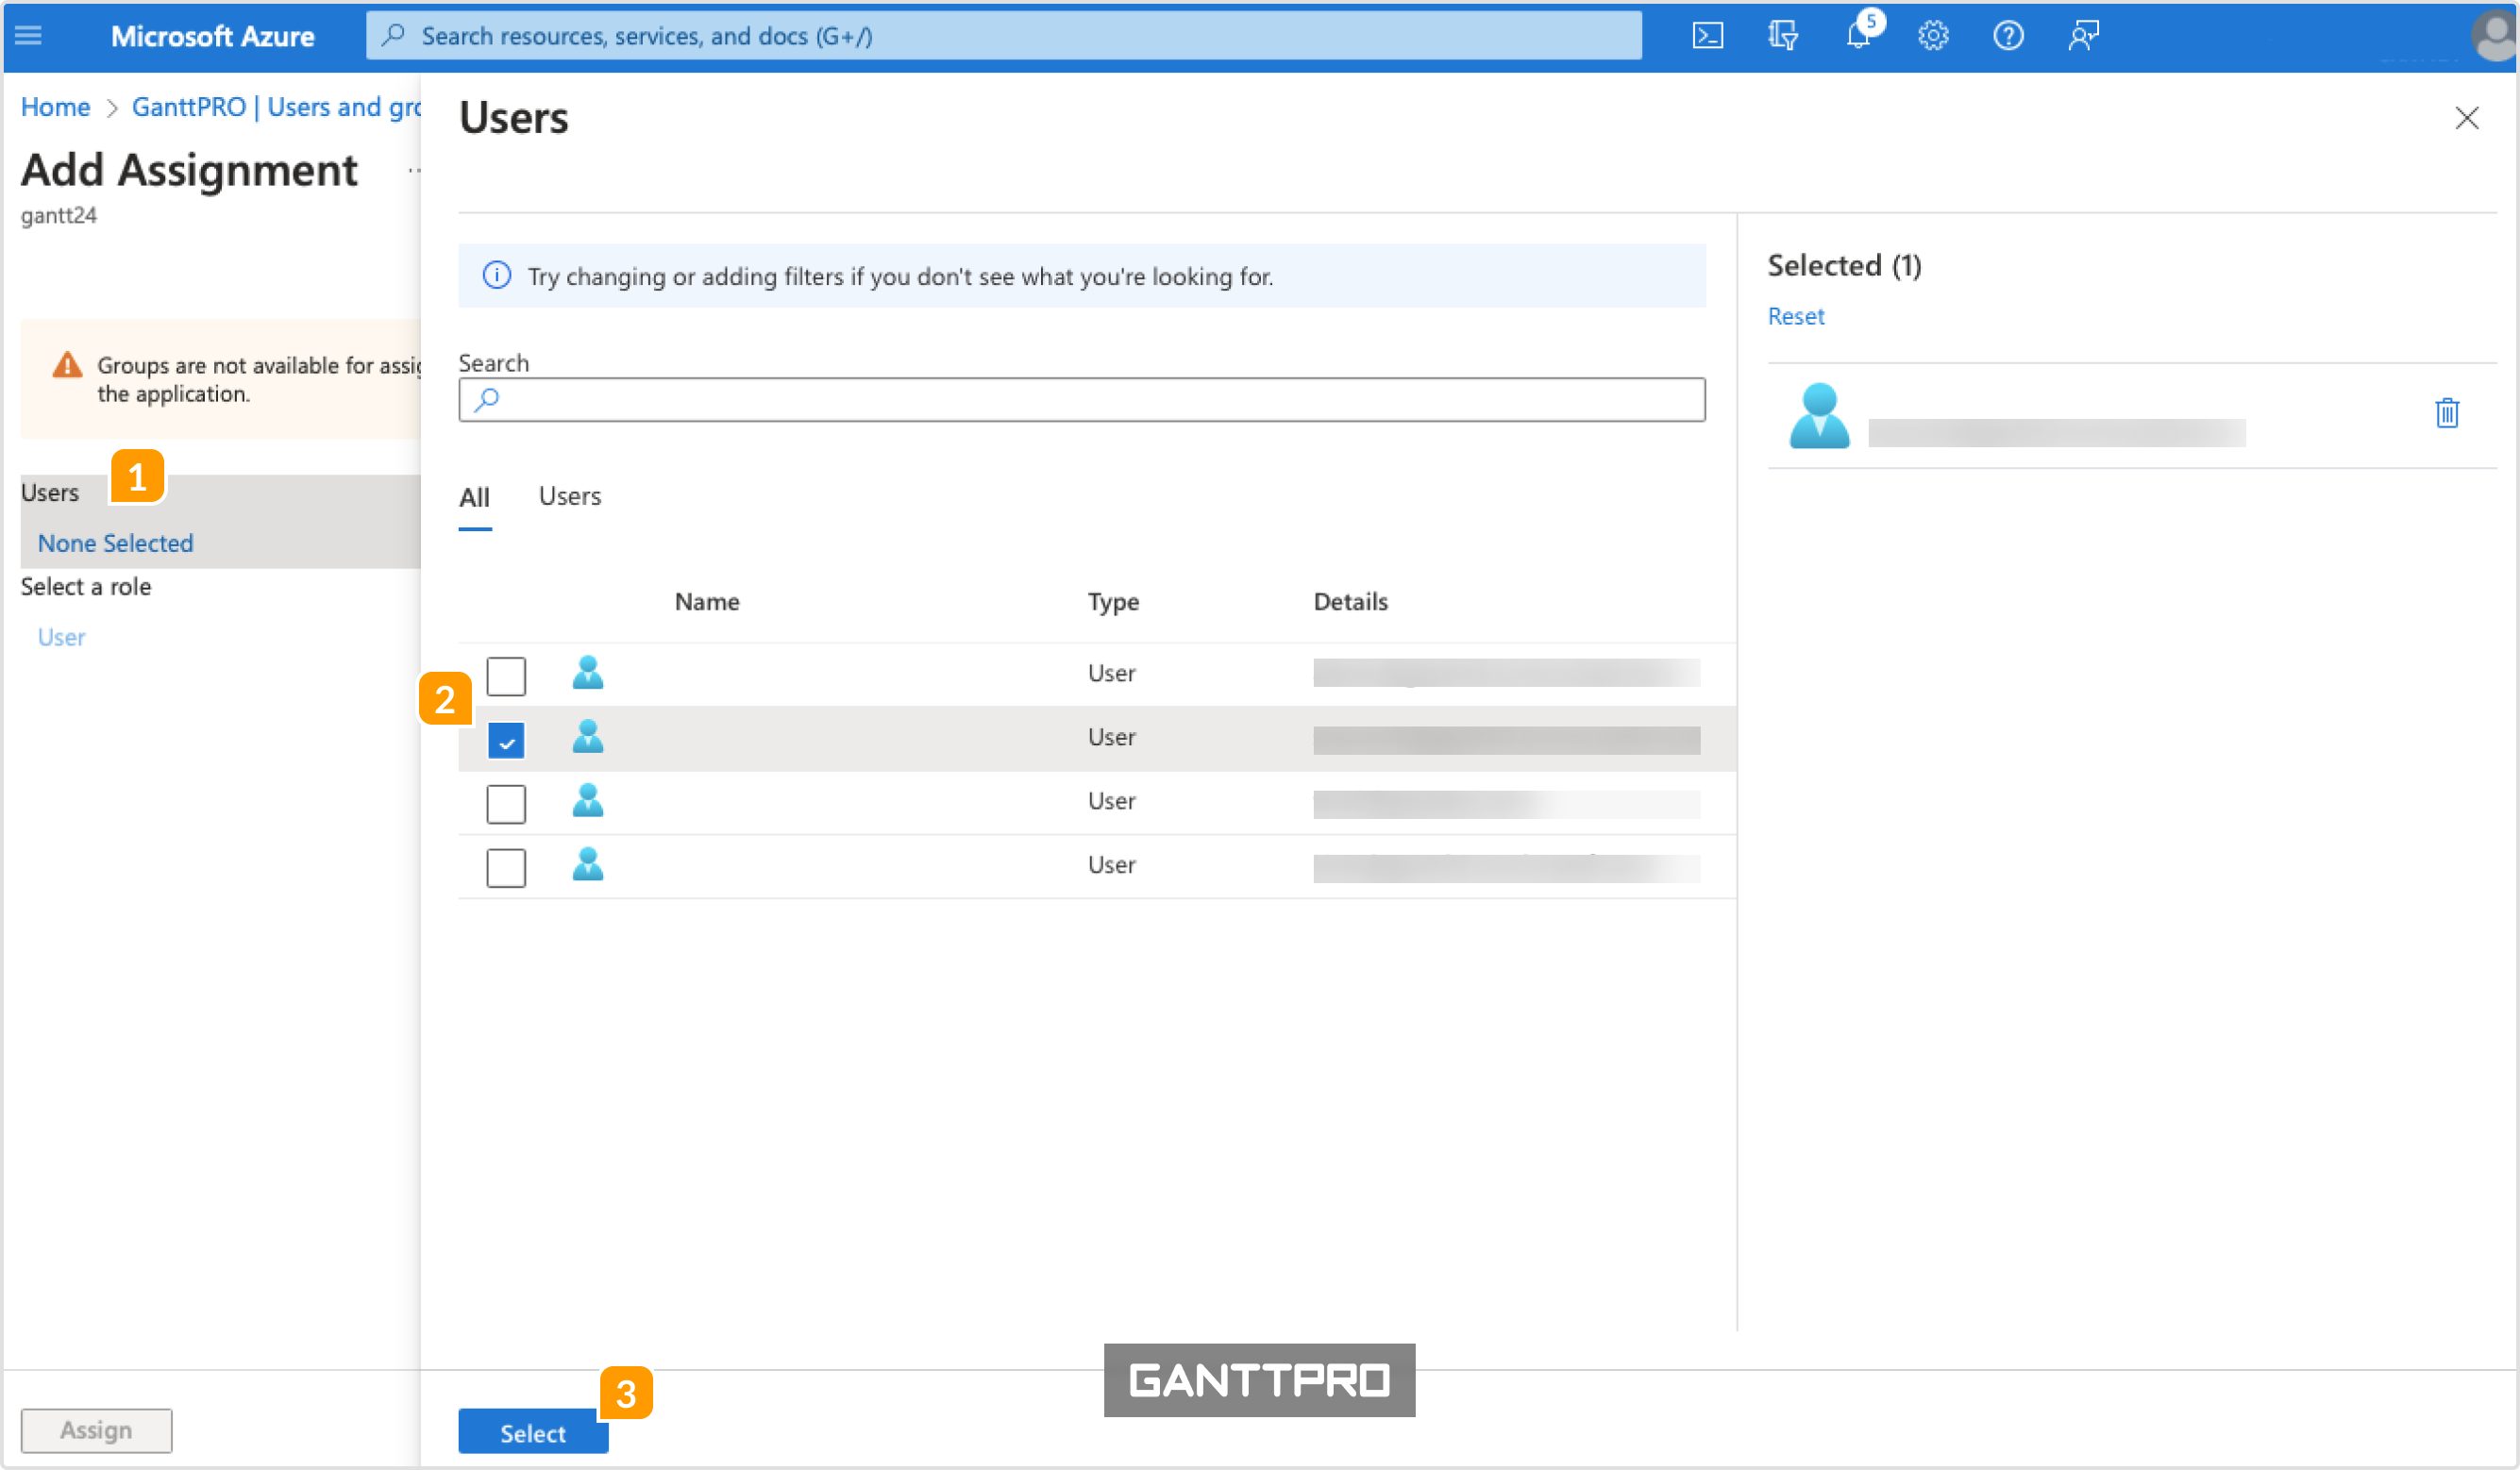Click the Type column header

pyautogui.click(x=1113, y=602)
